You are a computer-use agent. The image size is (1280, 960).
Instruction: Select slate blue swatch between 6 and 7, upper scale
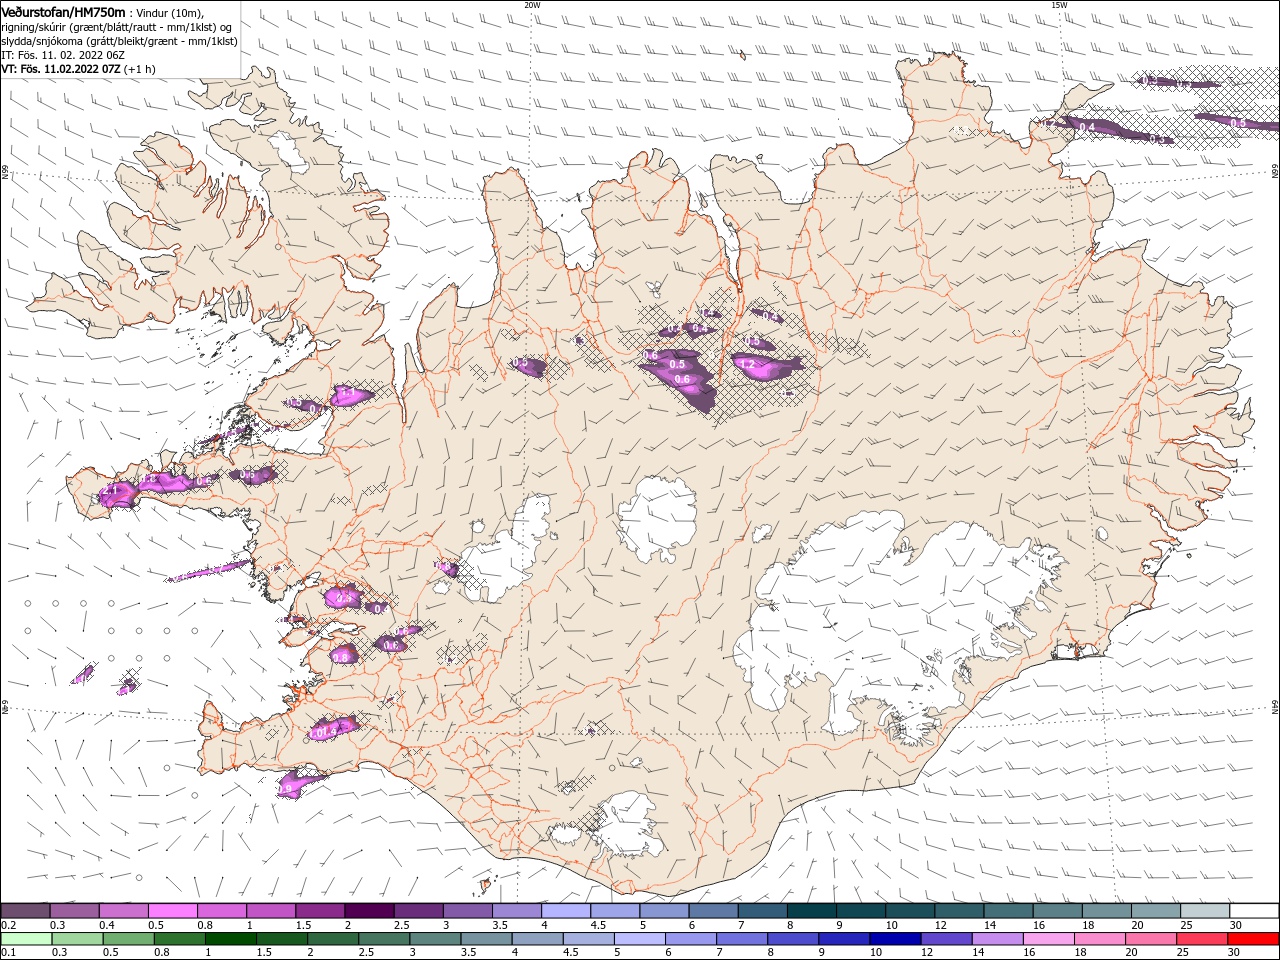click(x=713, y=911)
